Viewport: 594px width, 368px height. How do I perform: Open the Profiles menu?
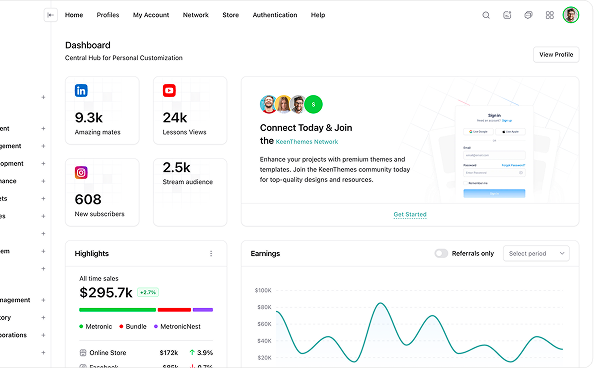(x=108, y=15)
